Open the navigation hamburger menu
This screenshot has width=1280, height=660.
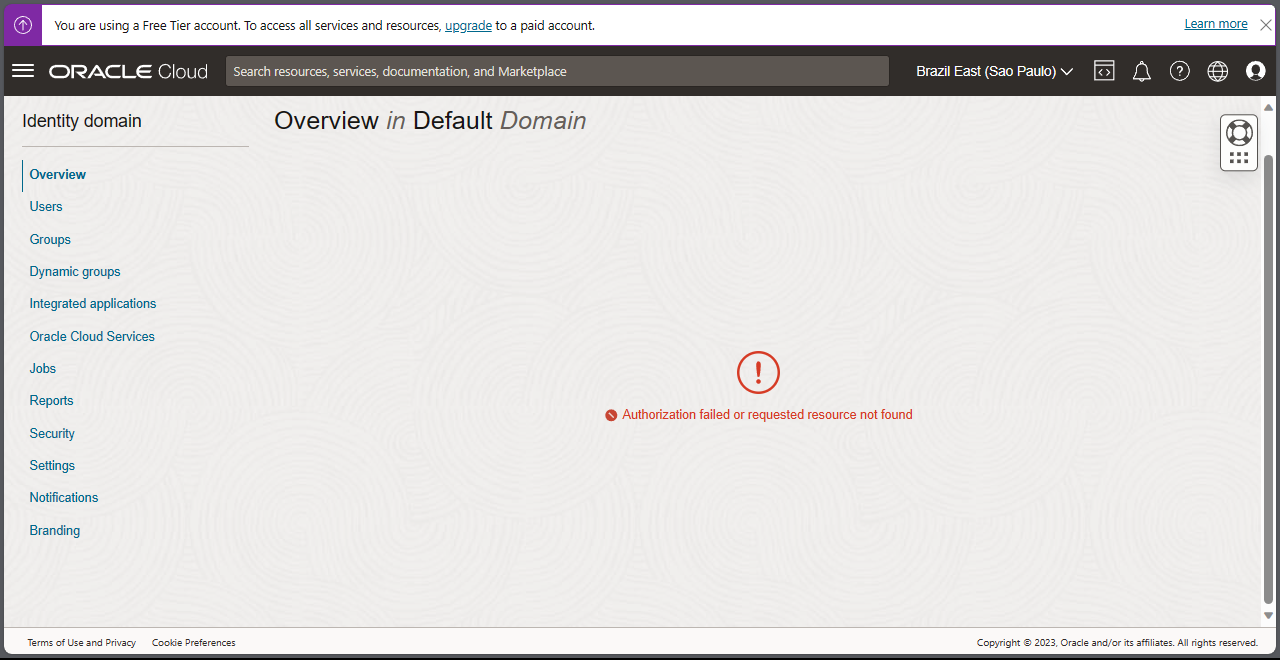[23, 70]
